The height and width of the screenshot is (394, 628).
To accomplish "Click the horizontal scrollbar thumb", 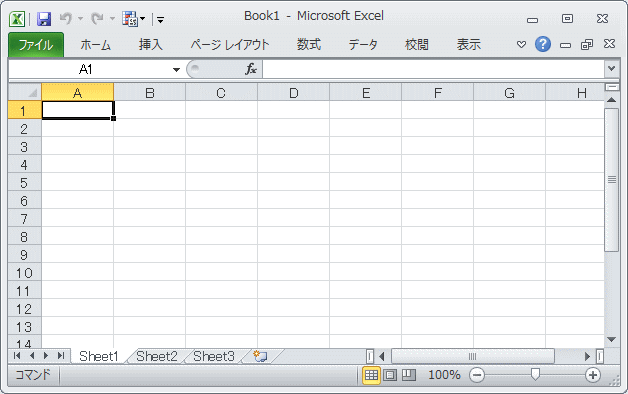I will point(473,356).
